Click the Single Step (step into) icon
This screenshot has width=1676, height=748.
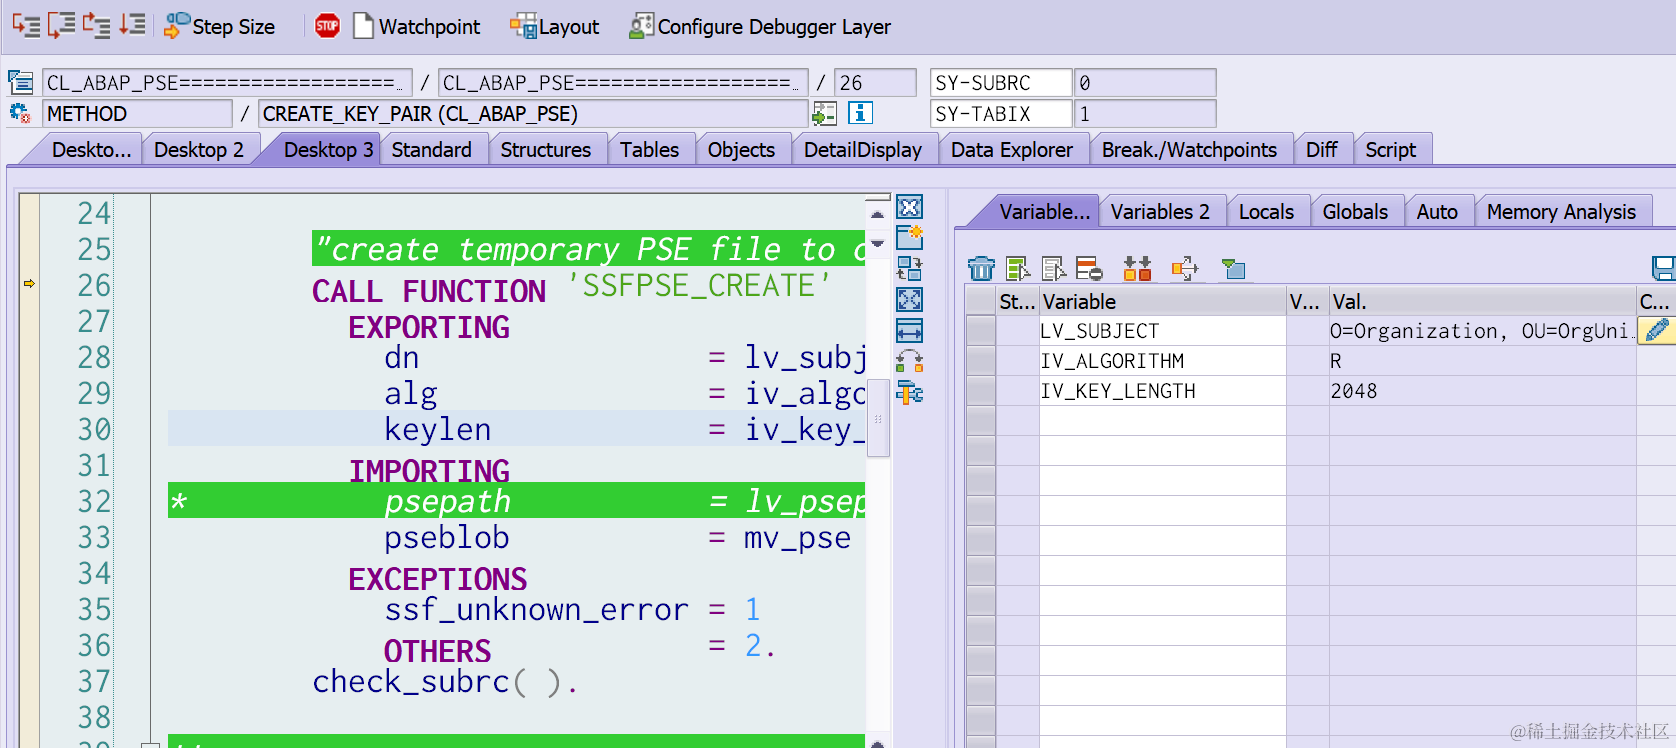[x=26, y=26]
